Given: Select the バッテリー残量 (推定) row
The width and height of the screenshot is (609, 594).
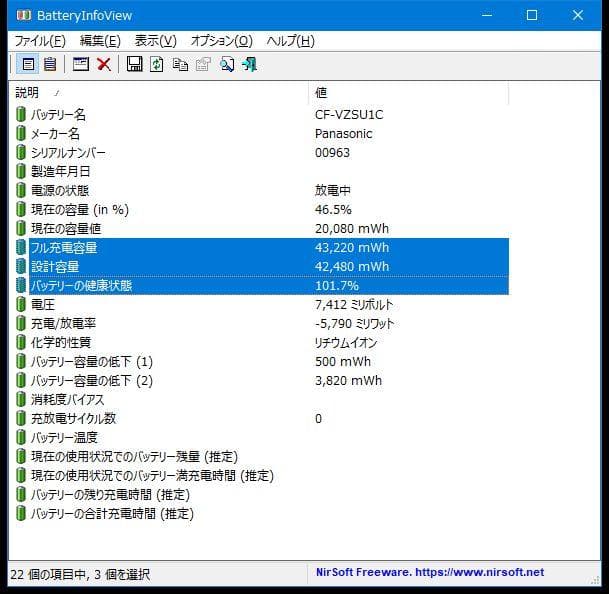Looking at the screenshot, I should pyautogui.click(x=262, y=457).
